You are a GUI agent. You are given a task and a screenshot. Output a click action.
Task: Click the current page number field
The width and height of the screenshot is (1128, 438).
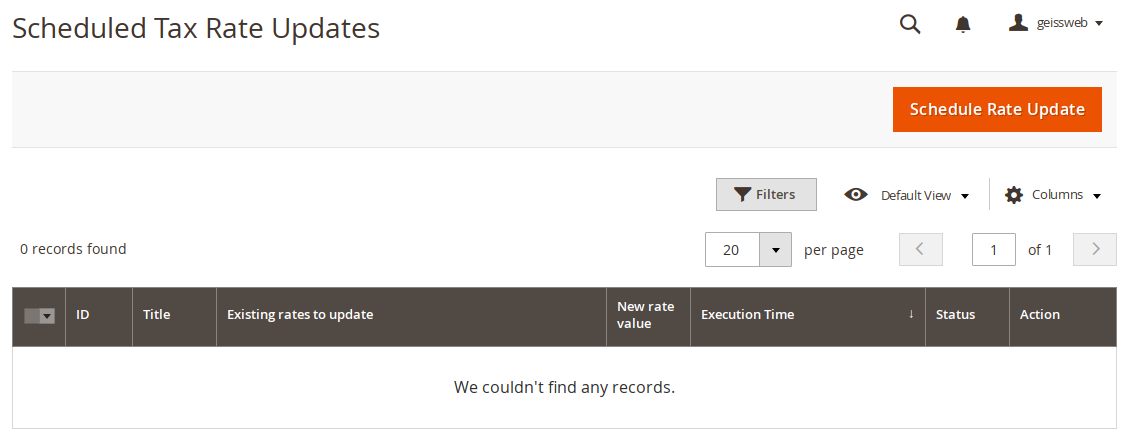(993, 250)
